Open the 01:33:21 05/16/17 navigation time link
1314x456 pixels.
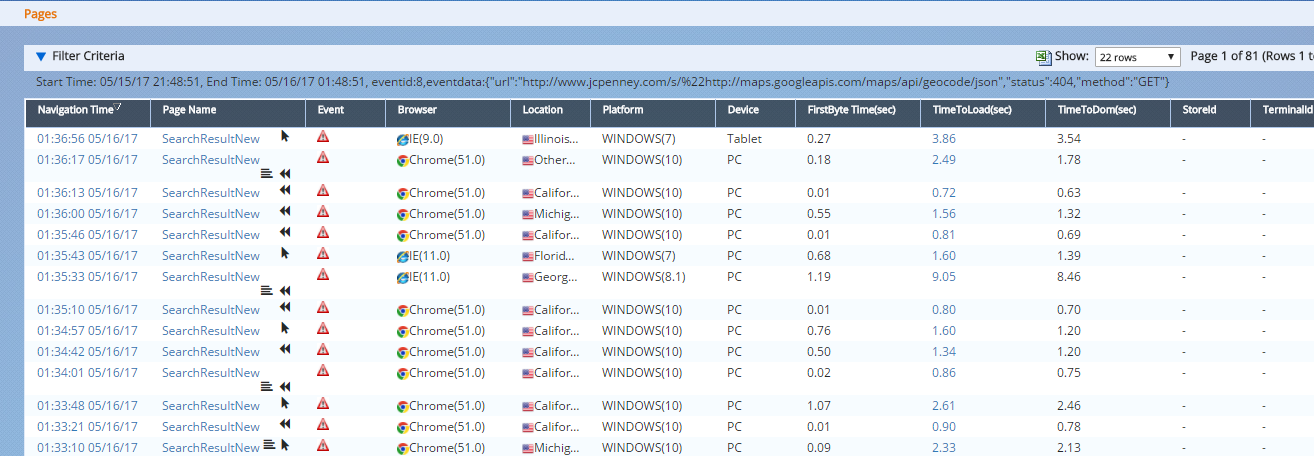pyautogui.click(x=88, y=427)
